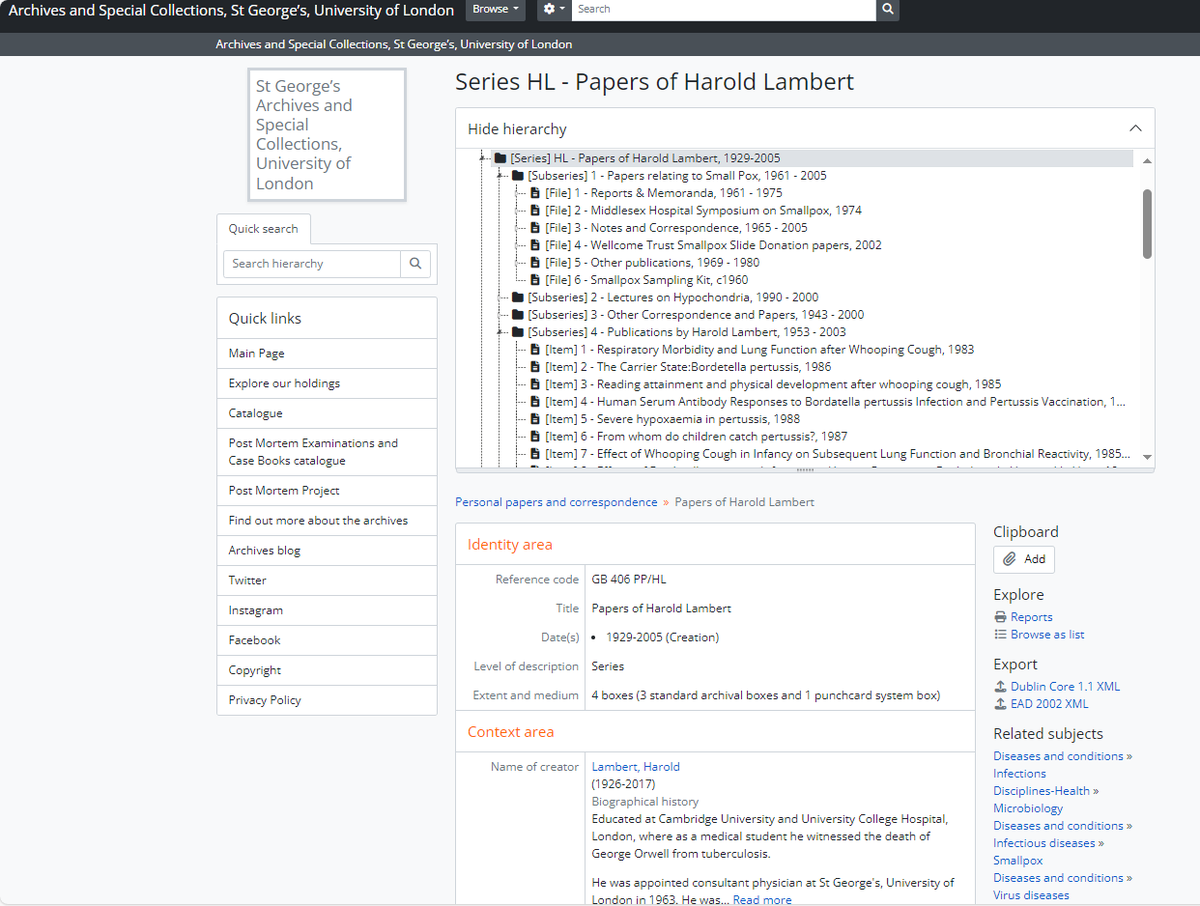1200x906 pixels.
Task: Open Item 7 Effect of Whooping Cough in Infancy
Action: coord(837,454)
